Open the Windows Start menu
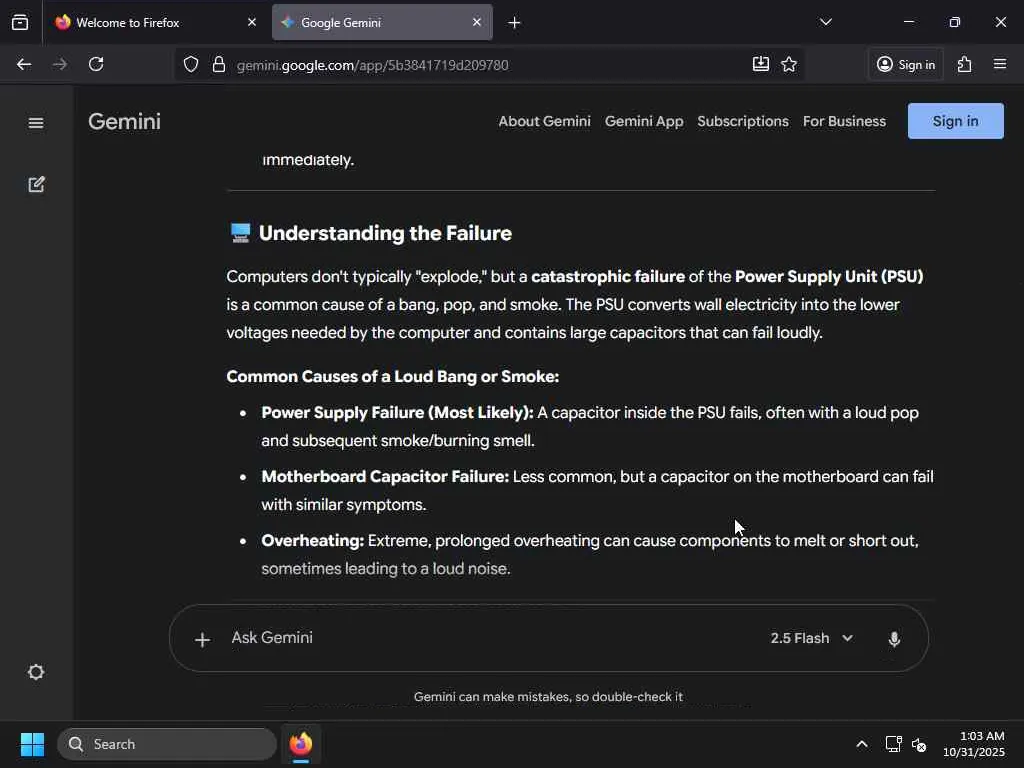 [32, 744]
